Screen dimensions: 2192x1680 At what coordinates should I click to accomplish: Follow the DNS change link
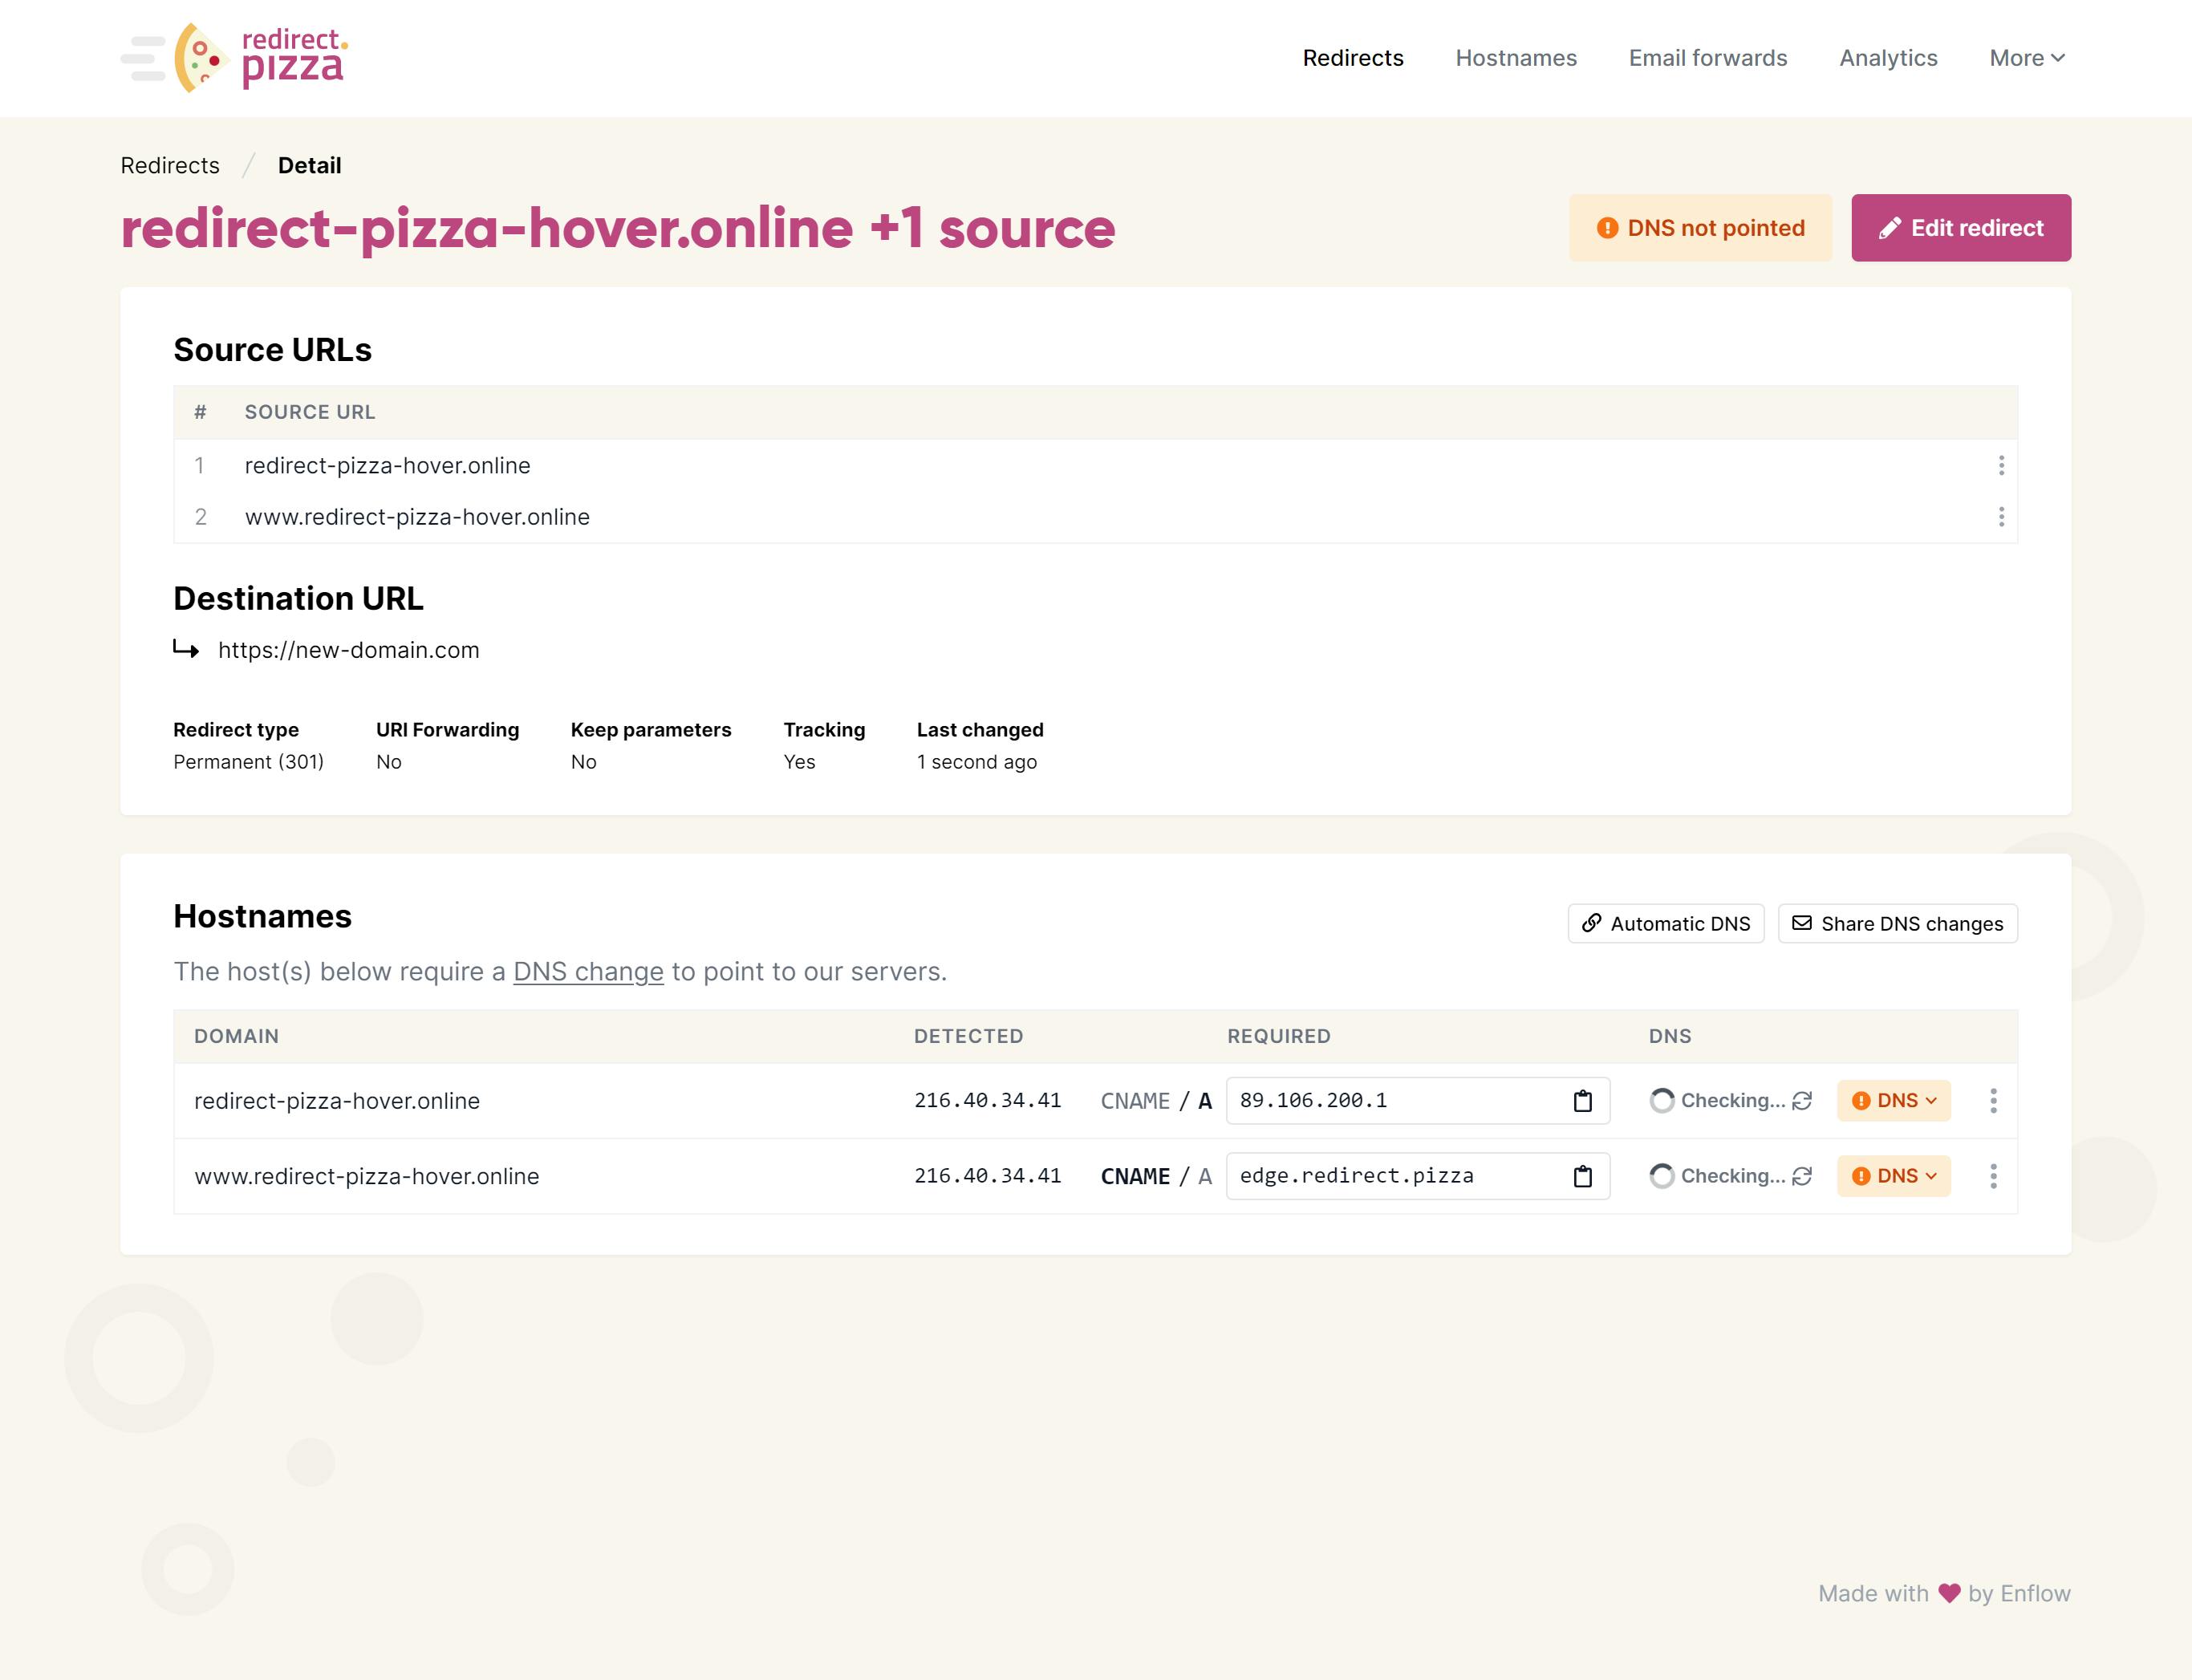(588, 972)
